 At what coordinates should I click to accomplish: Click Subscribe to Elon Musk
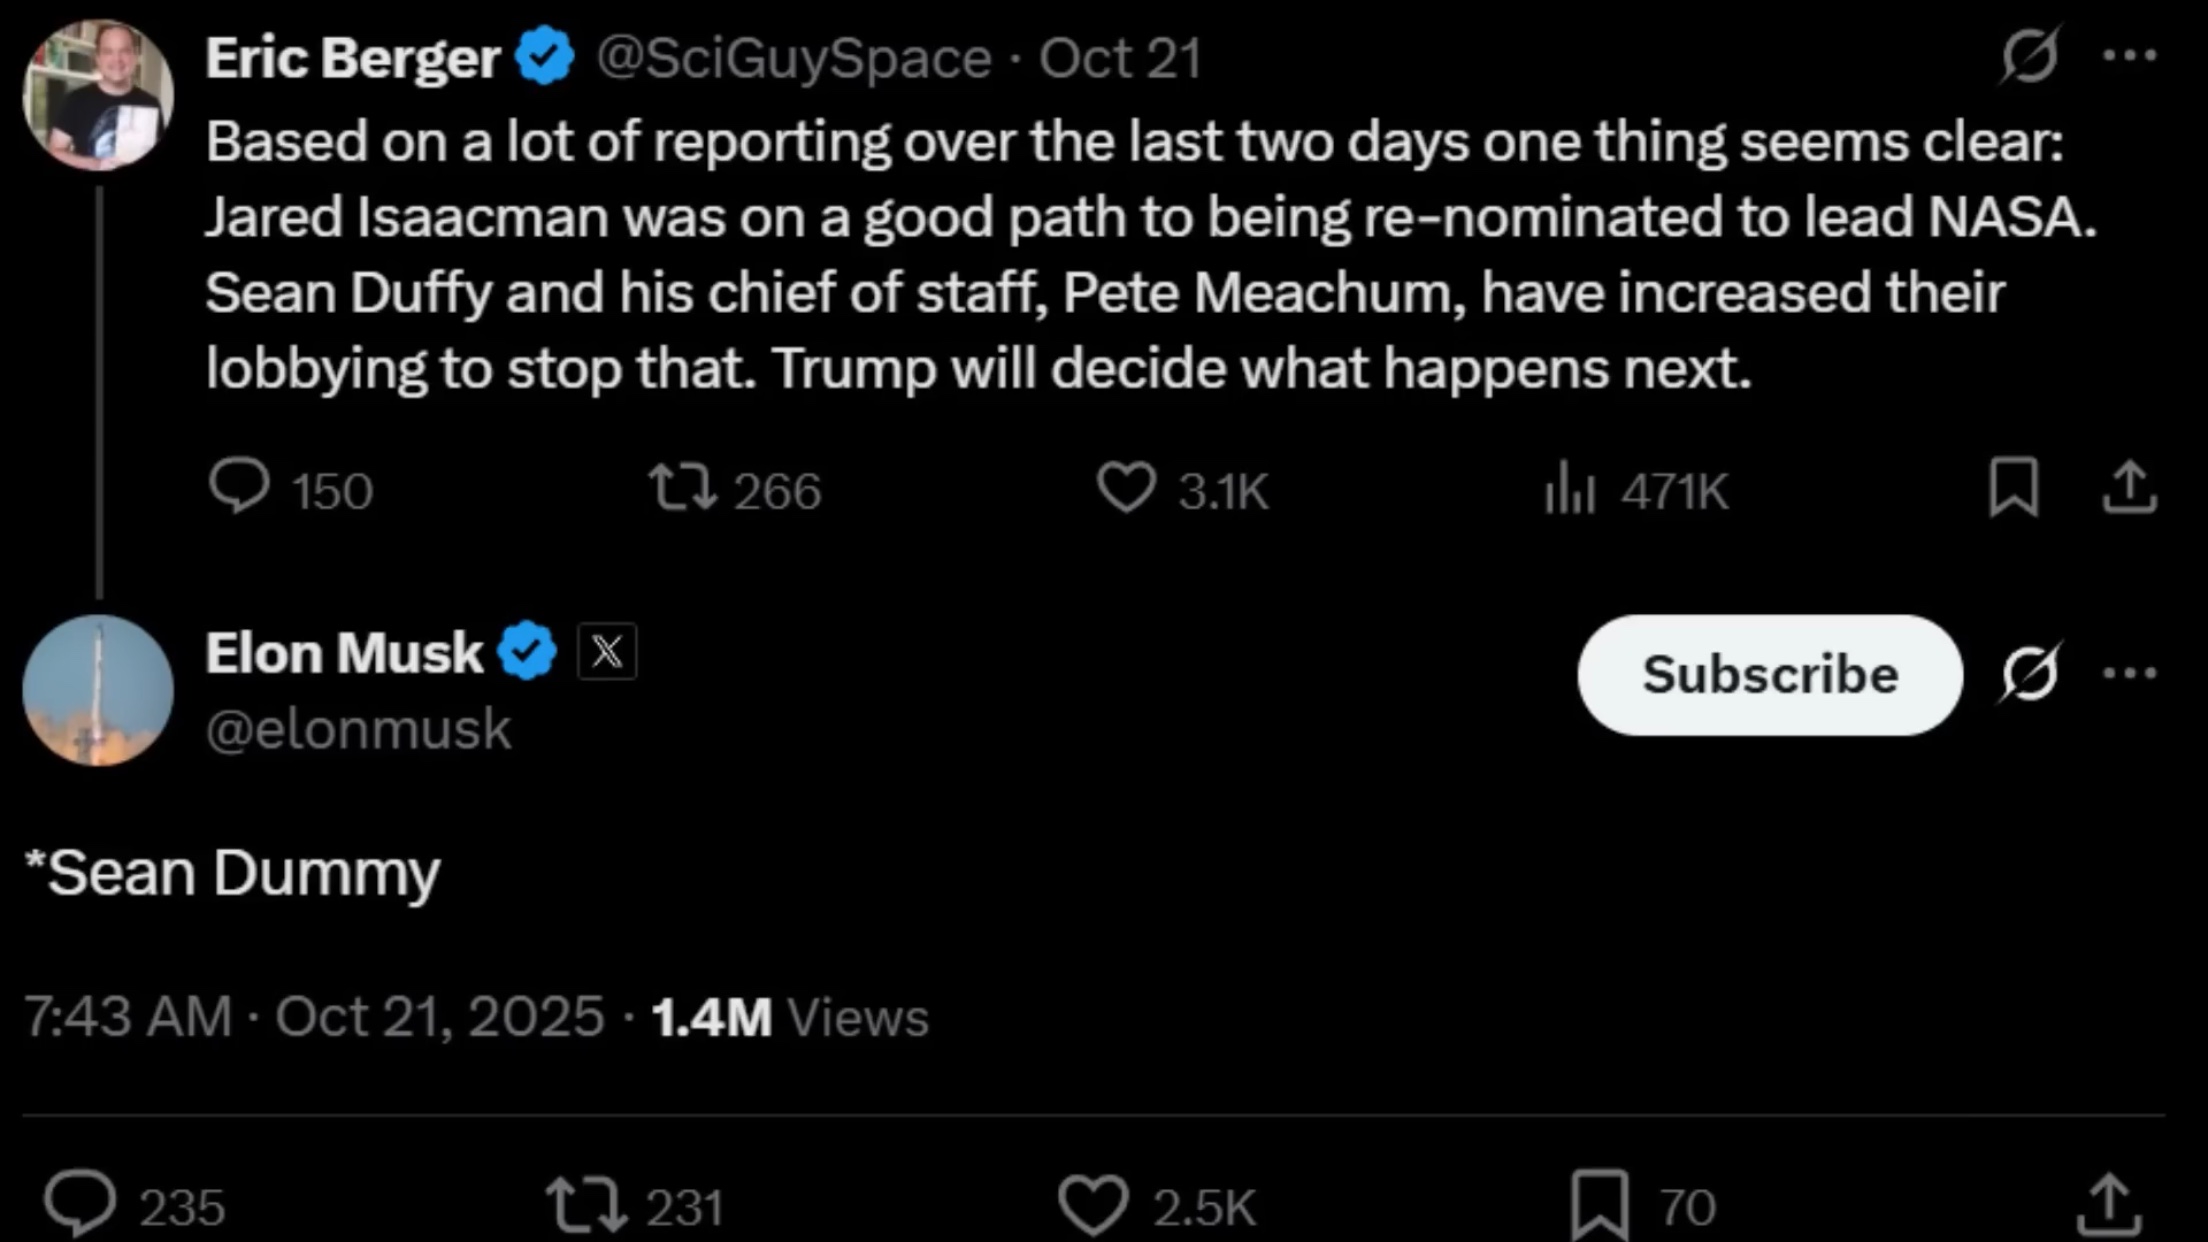1769,674
